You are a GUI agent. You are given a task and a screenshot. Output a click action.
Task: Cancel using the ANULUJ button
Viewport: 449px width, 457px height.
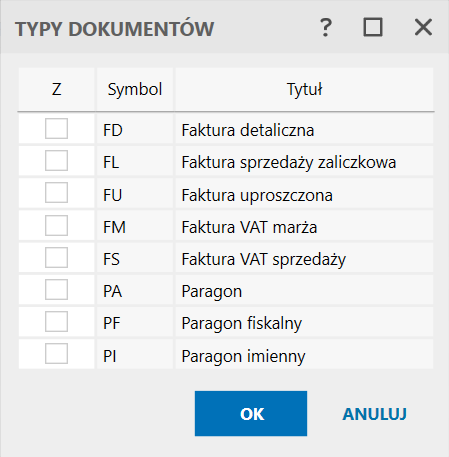pos(374,414)
